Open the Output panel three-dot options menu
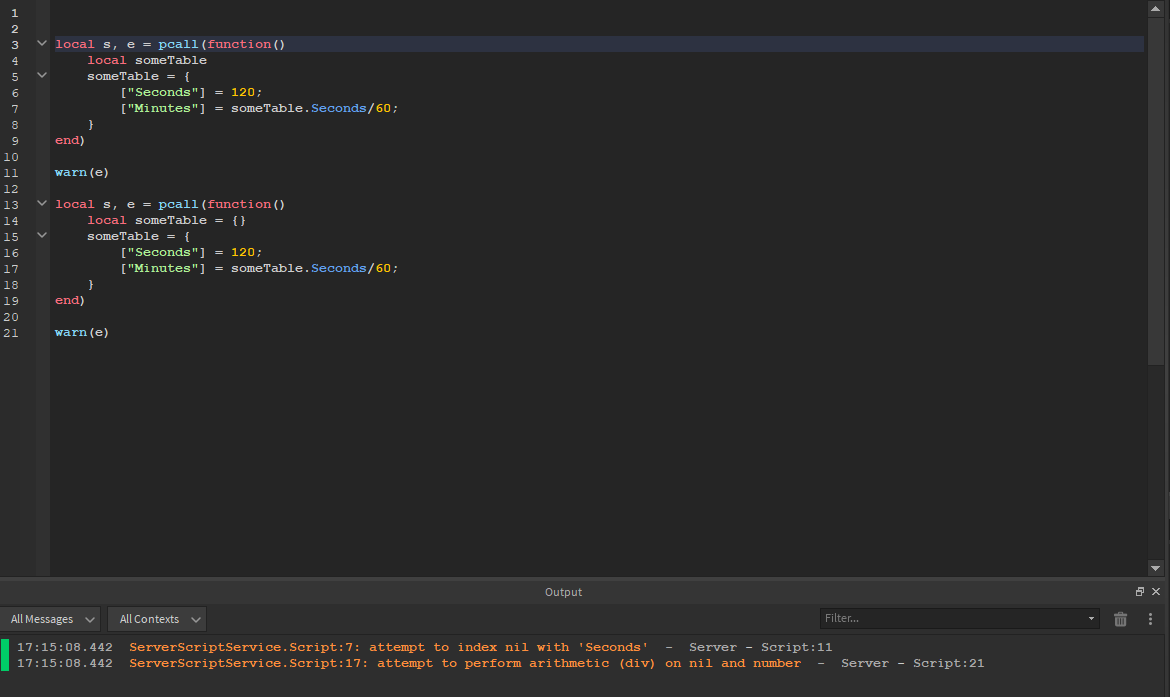The height and width of the screenshot is (697, 1170). [x=1151, y=619]
